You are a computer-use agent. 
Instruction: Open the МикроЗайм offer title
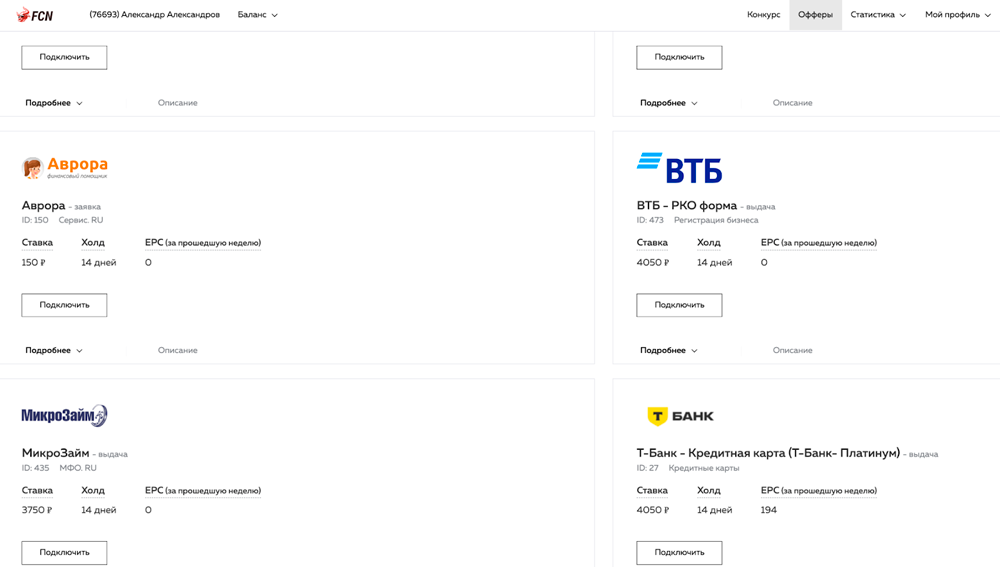coord(55,453)
